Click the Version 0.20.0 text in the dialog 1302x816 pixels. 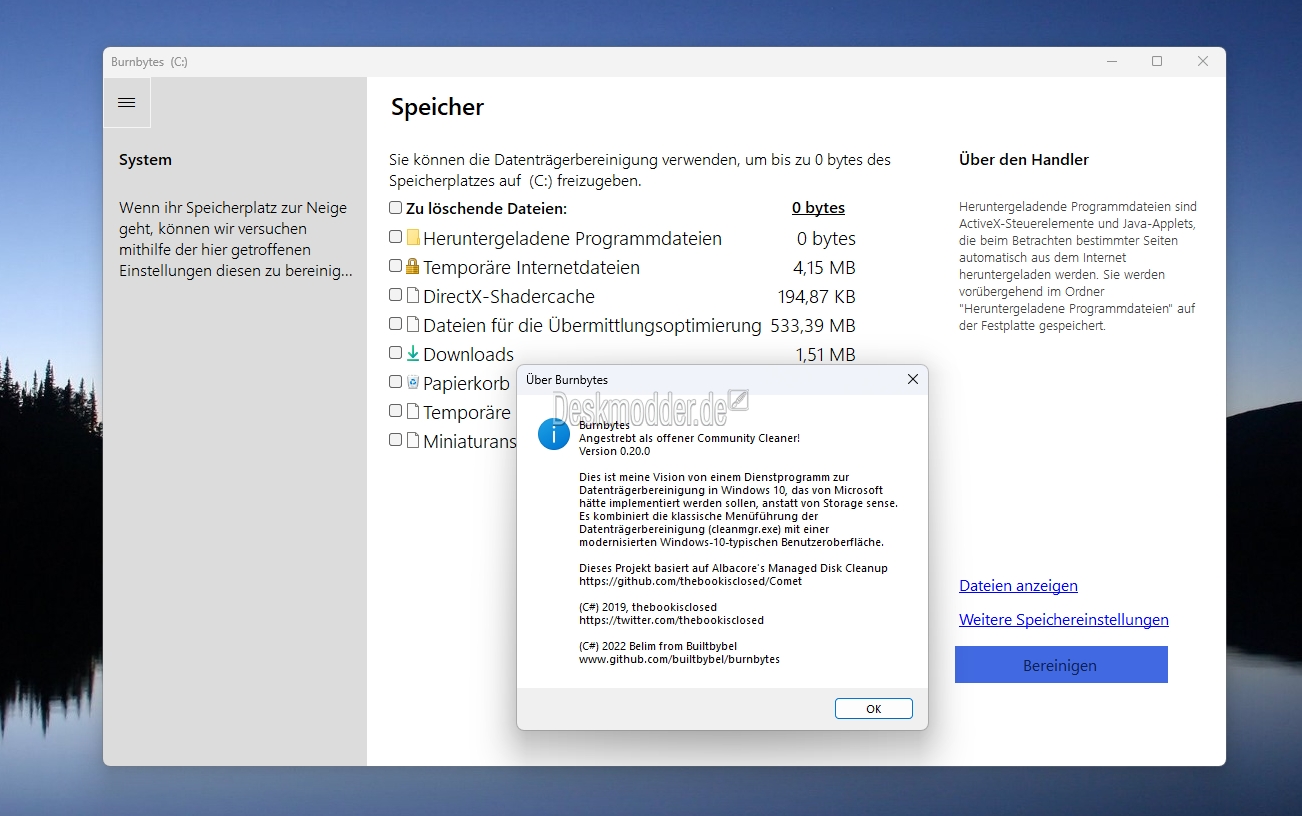click(x=614, y=451)
